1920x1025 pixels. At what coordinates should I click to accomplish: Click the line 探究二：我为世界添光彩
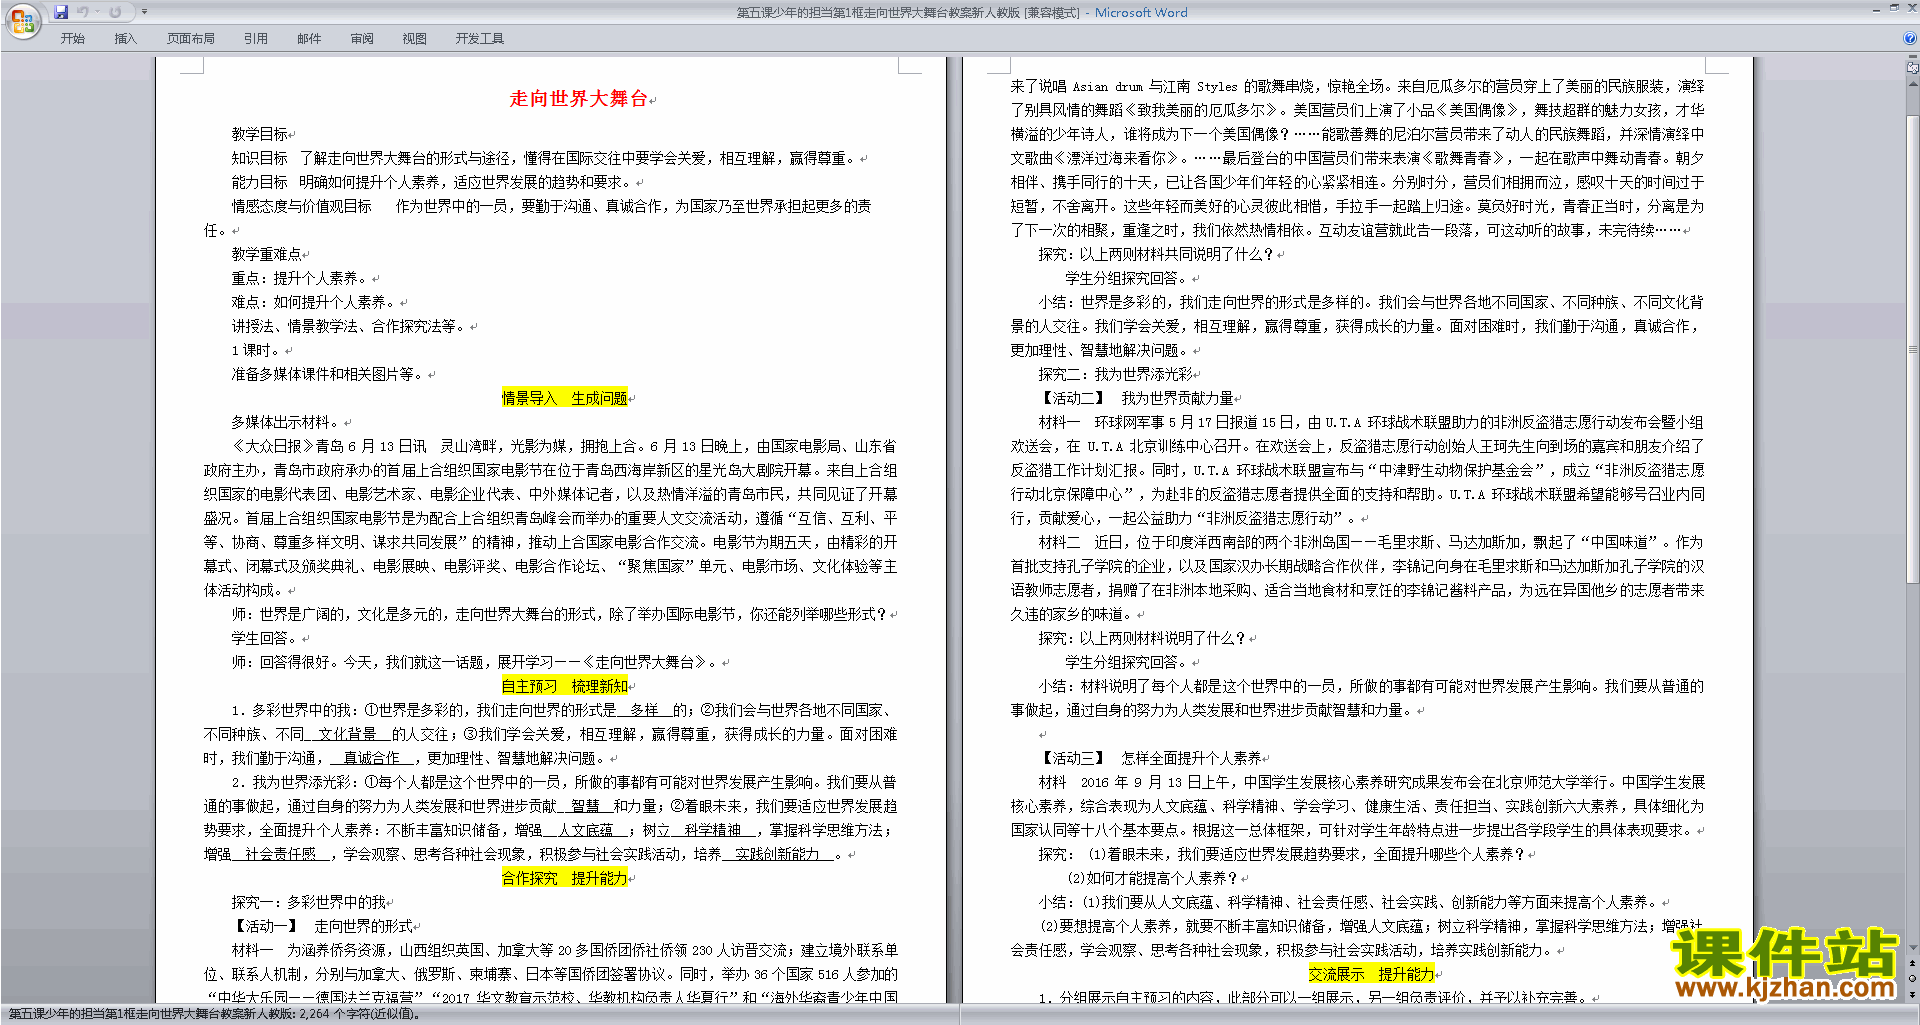point(1116,374)
